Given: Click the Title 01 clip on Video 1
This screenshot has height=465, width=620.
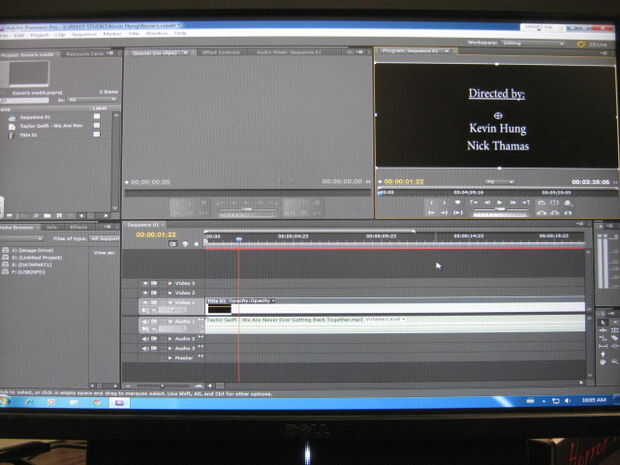Looking at the screenshot, I should 395,306.
